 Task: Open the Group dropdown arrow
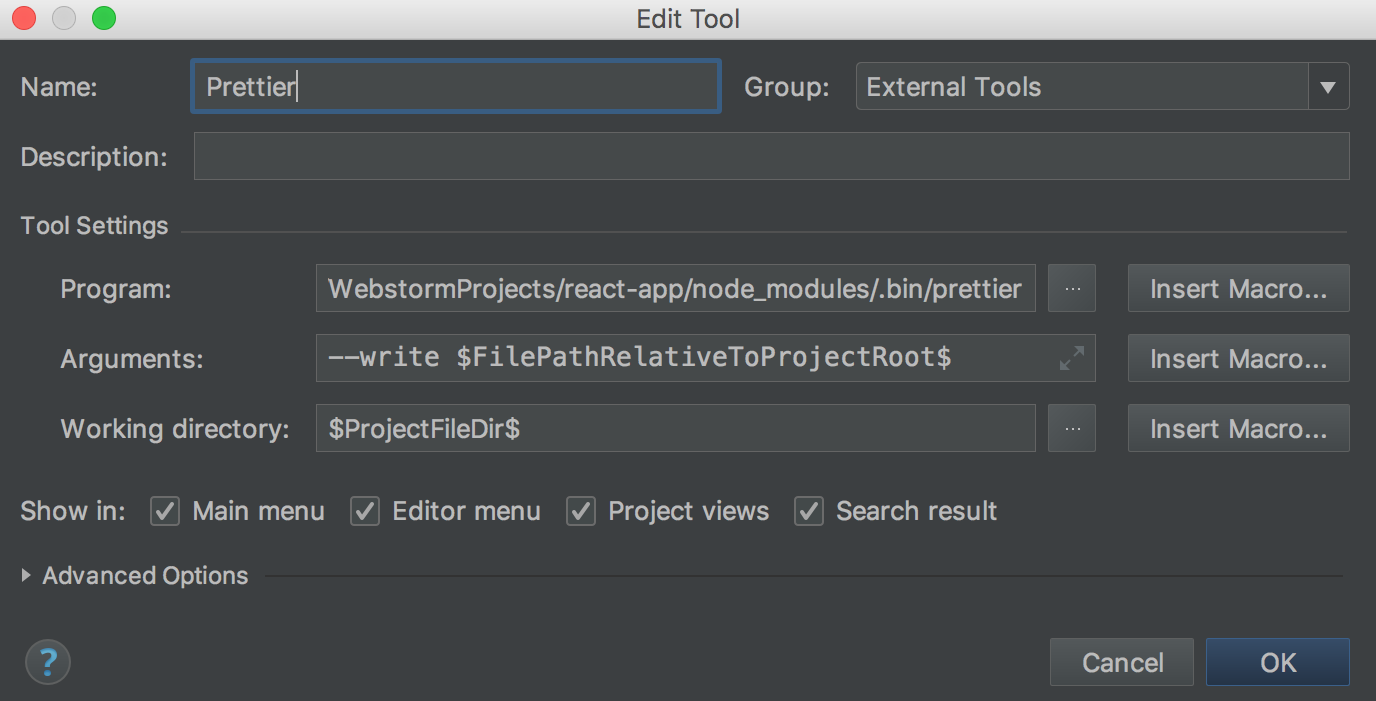coord(1328,87)
